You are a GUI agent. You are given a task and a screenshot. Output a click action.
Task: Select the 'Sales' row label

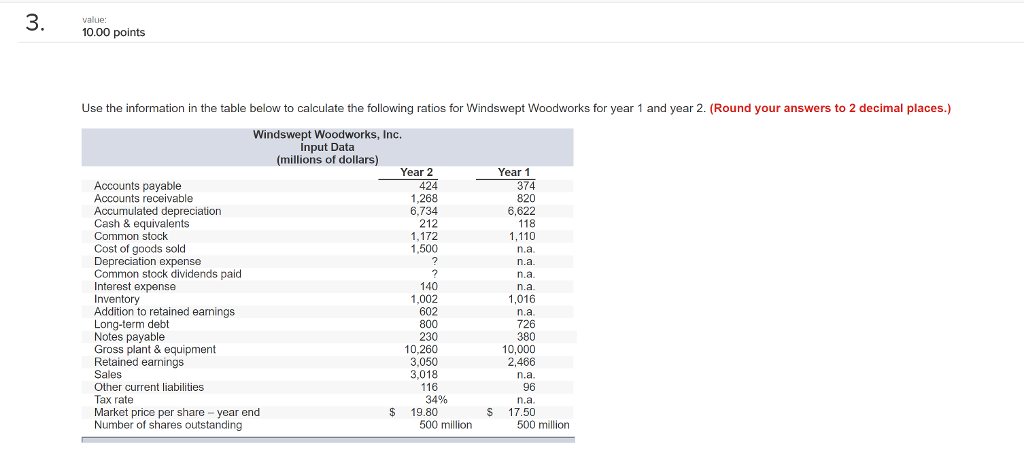[x=108, y=374]
